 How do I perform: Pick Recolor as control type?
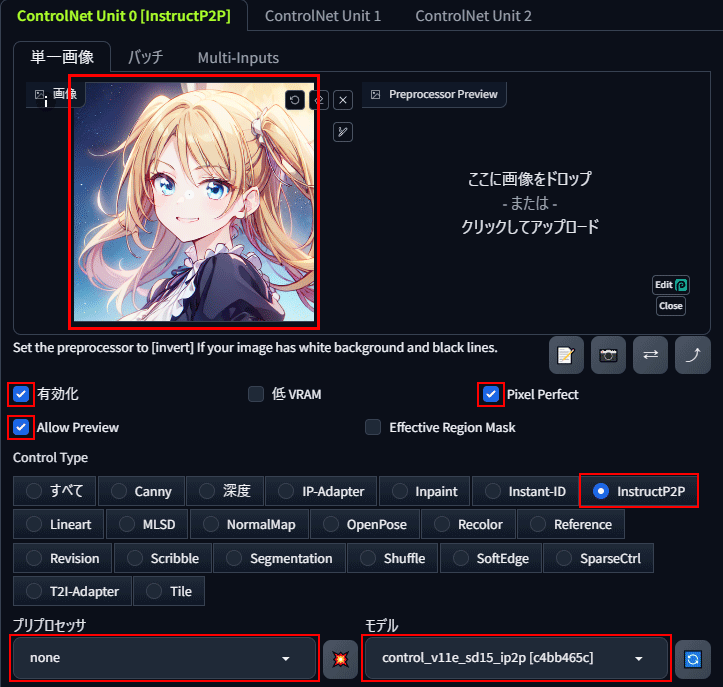point(468,524)
